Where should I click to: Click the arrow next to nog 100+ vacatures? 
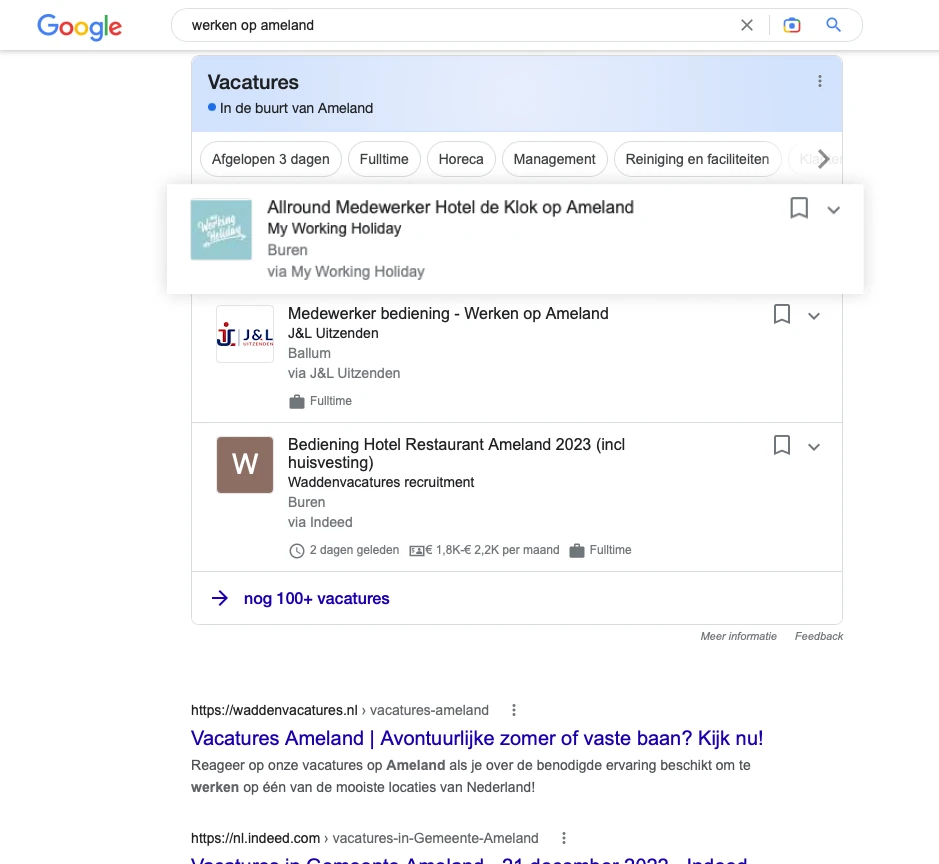[x=220, y=598]
